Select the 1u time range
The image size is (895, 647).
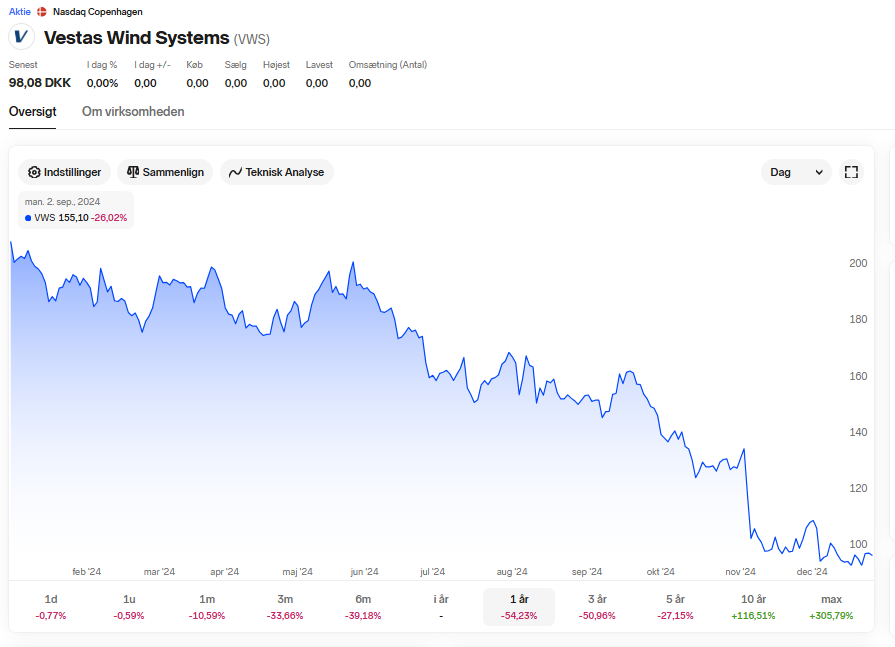(129, 606)
